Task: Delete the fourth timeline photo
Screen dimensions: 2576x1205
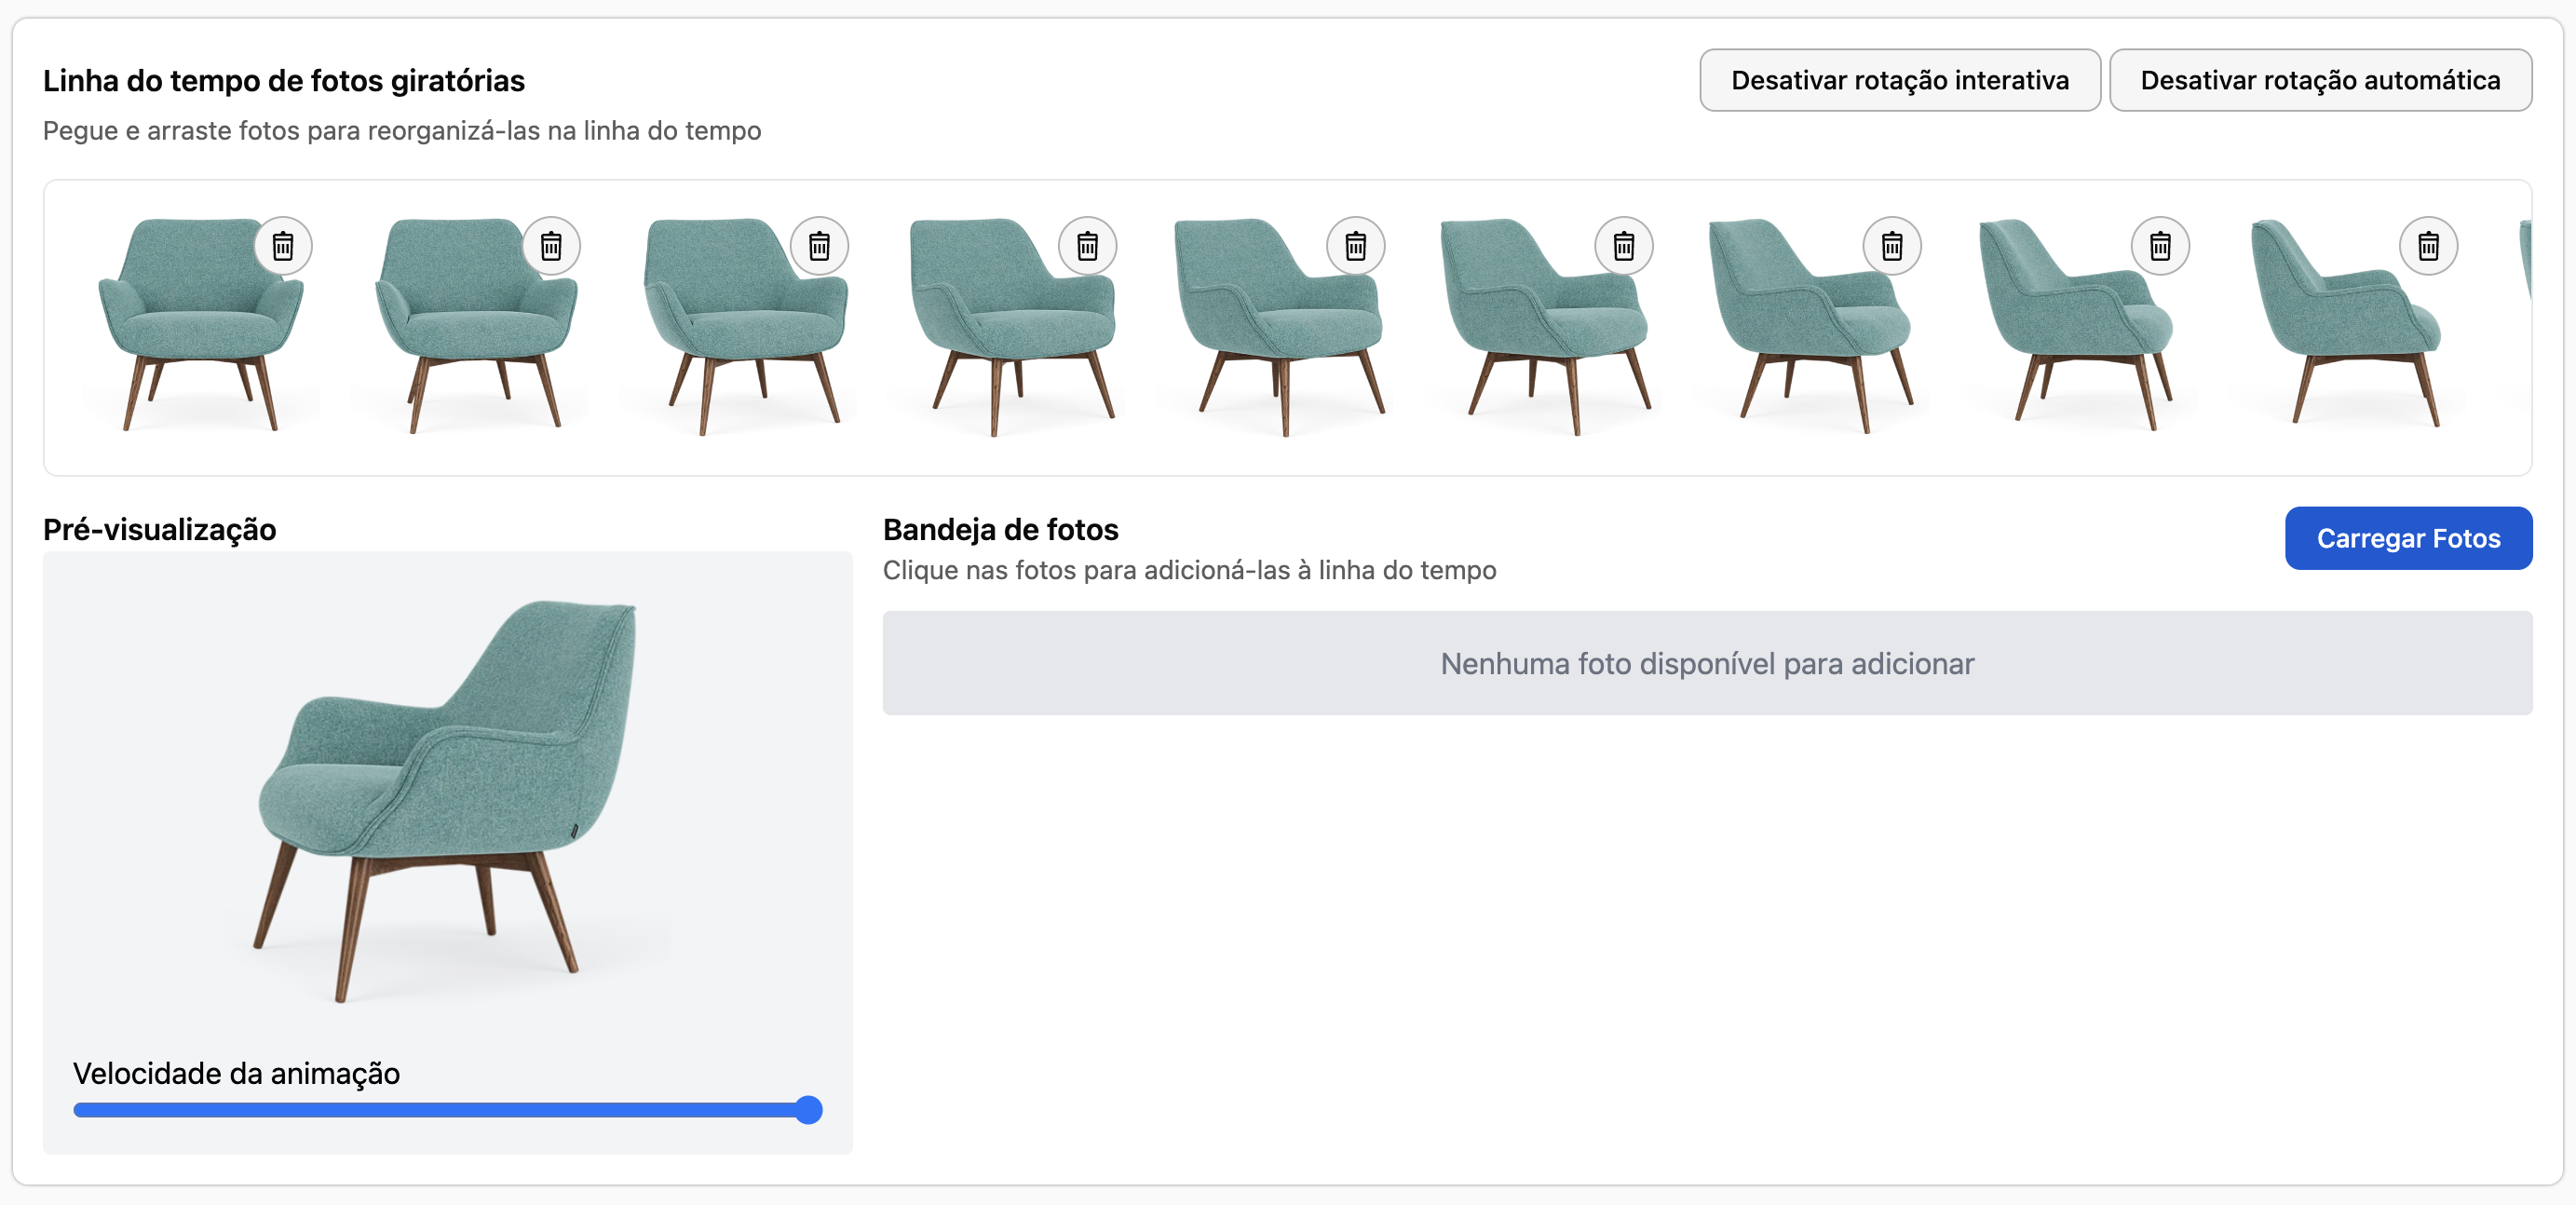Action: 1087,246
